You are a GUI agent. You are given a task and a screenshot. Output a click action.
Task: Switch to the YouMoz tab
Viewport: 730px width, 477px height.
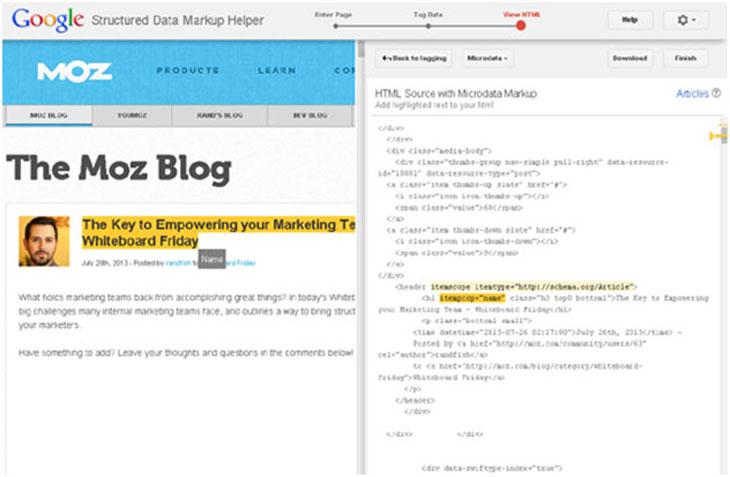pos(132,116)
